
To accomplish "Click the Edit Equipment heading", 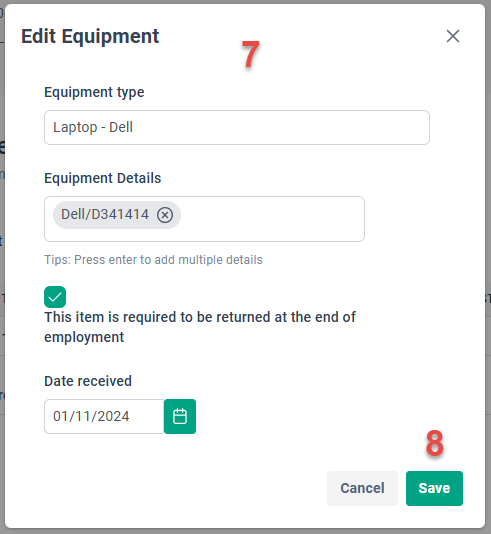I will coord(90,36).
